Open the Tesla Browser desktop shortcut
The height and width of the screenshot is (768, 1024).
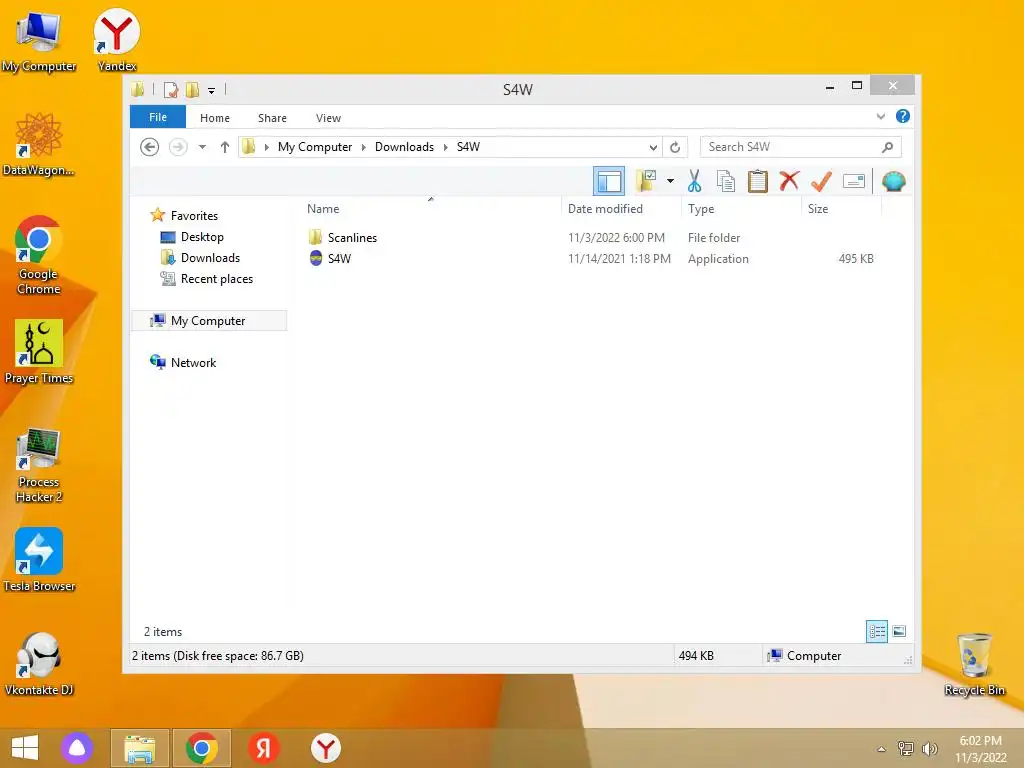[39, 560]
